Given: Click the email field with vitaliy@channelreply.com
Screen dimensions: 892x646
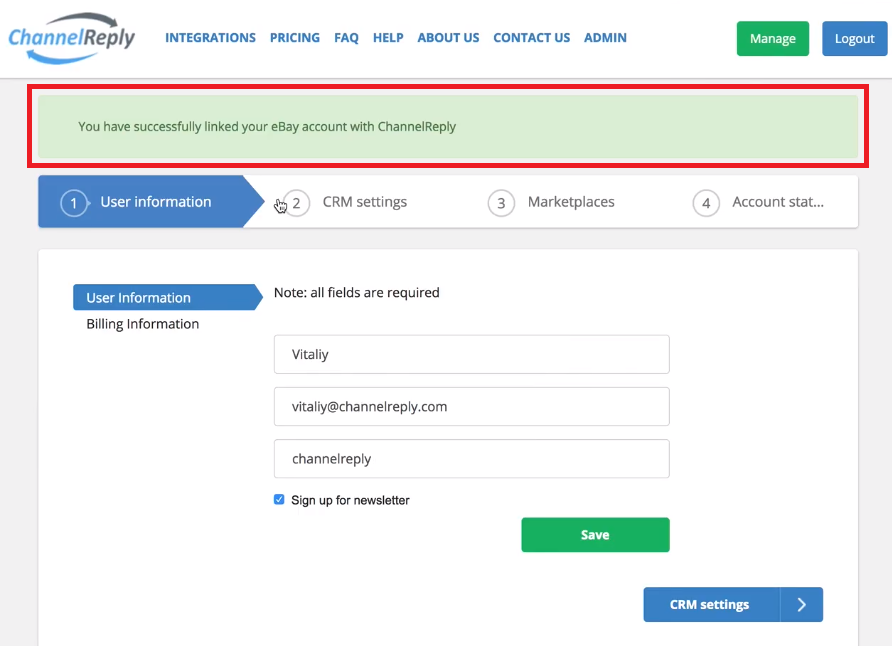Looking at the screenshot, I should [472, 407].
